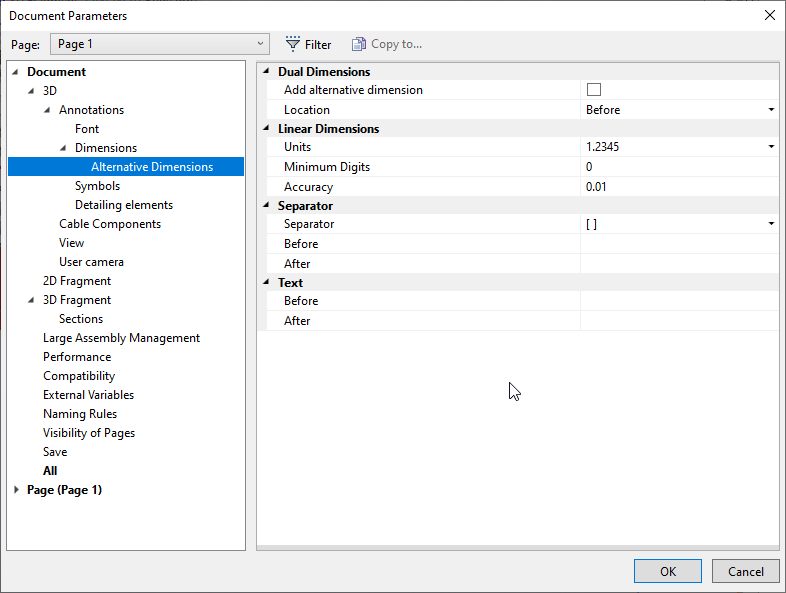Select User camera tree item
Image resolution: width=786 pixels, height=593 pixels.
point(91,262)
